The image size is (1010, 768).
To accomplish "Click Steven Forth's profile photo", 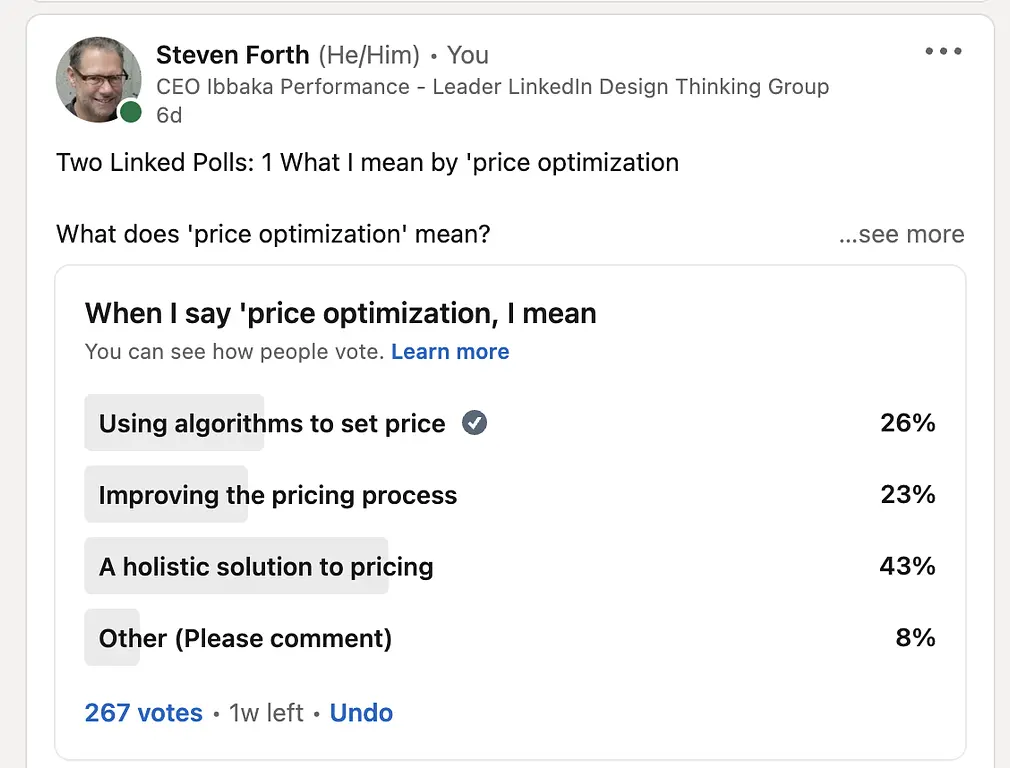I will [99, 79].
